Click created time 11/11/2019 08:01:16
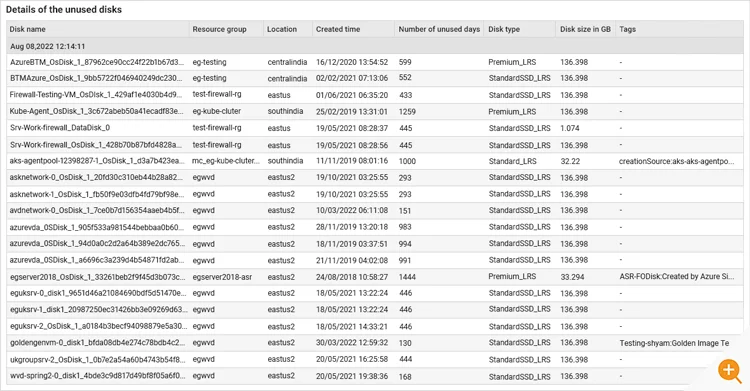This screenshot has height=391, width=750. point(352,161)
